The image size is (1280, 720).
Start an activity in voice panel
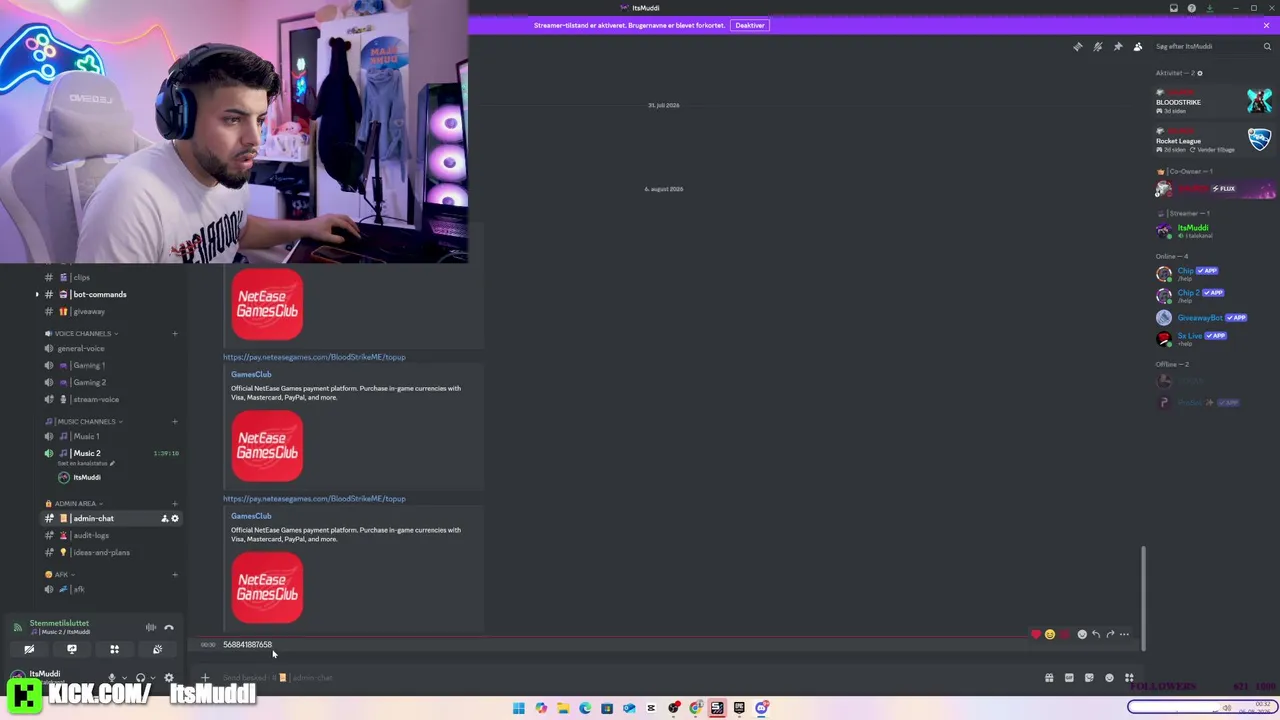point(114,649)
